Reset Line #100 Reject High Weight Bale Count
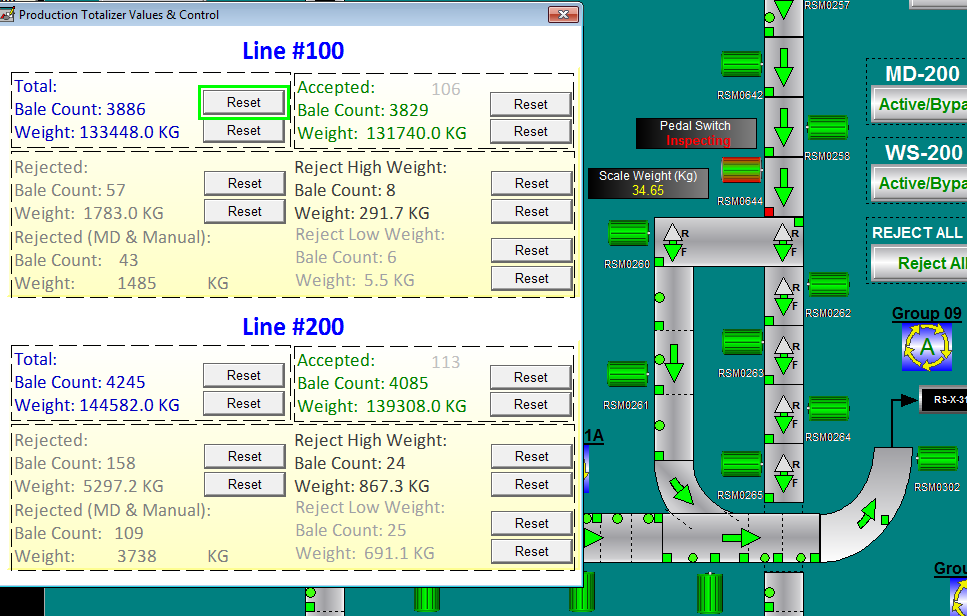This screenshot has height=616, width=967. click(532, 183)
